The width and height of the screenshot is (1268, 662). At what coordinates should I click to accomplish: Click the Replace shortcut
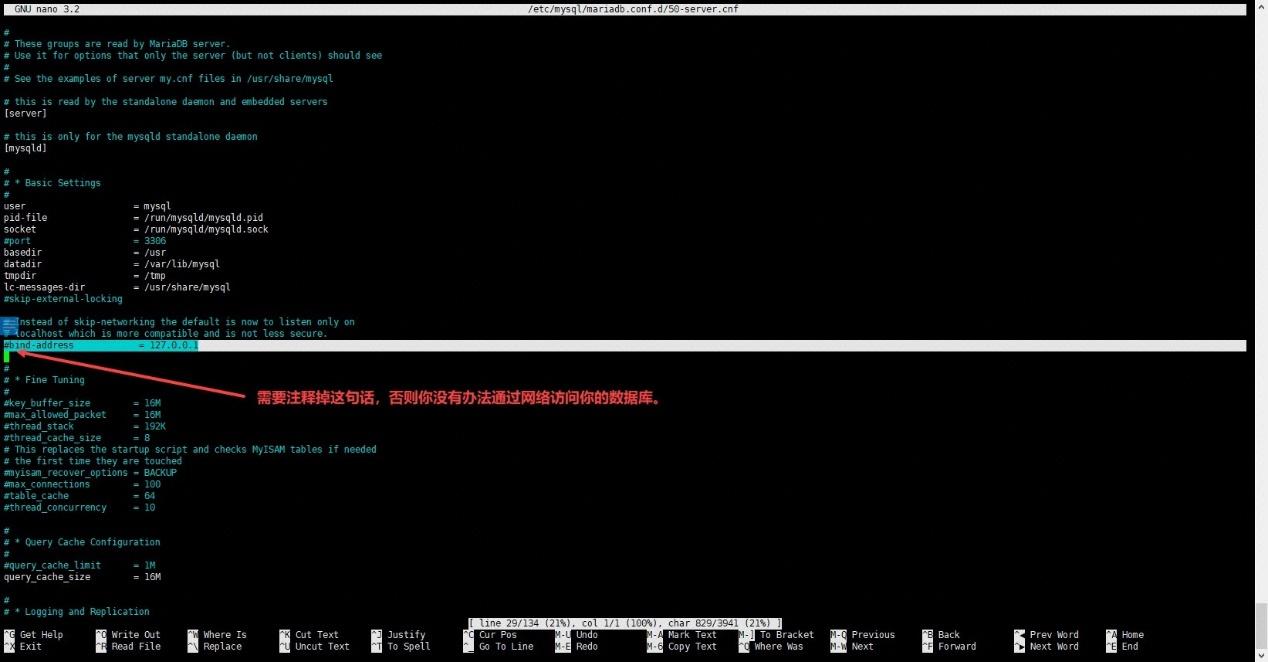(x=222, y=646)
